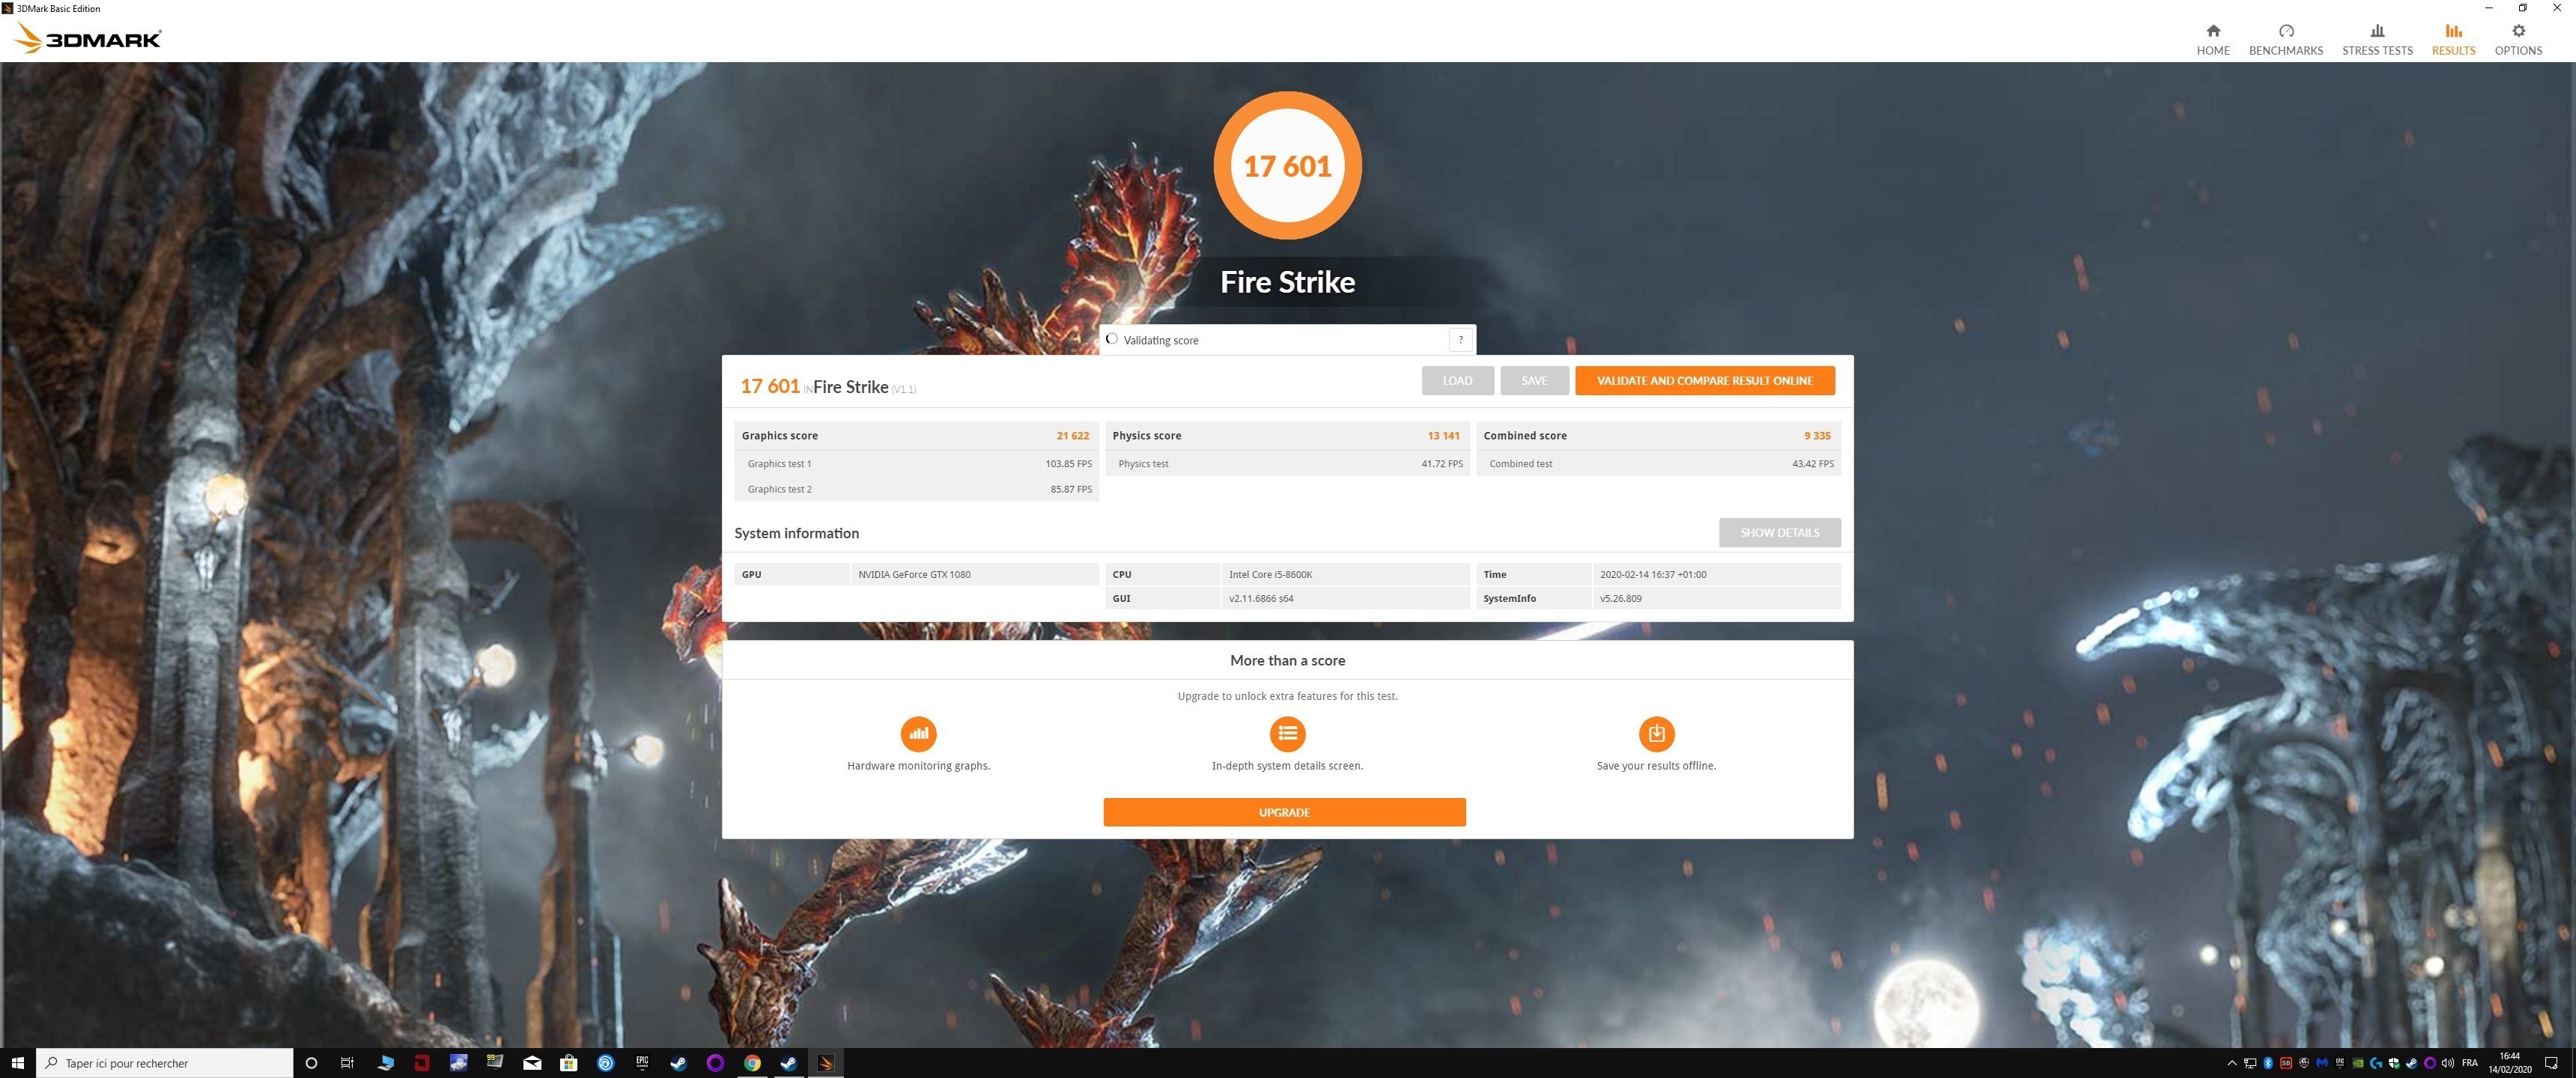Open the computer monitor taskbar app
The height and width of the screenshot is (1078, 2576).
(x=386, y=1063)
